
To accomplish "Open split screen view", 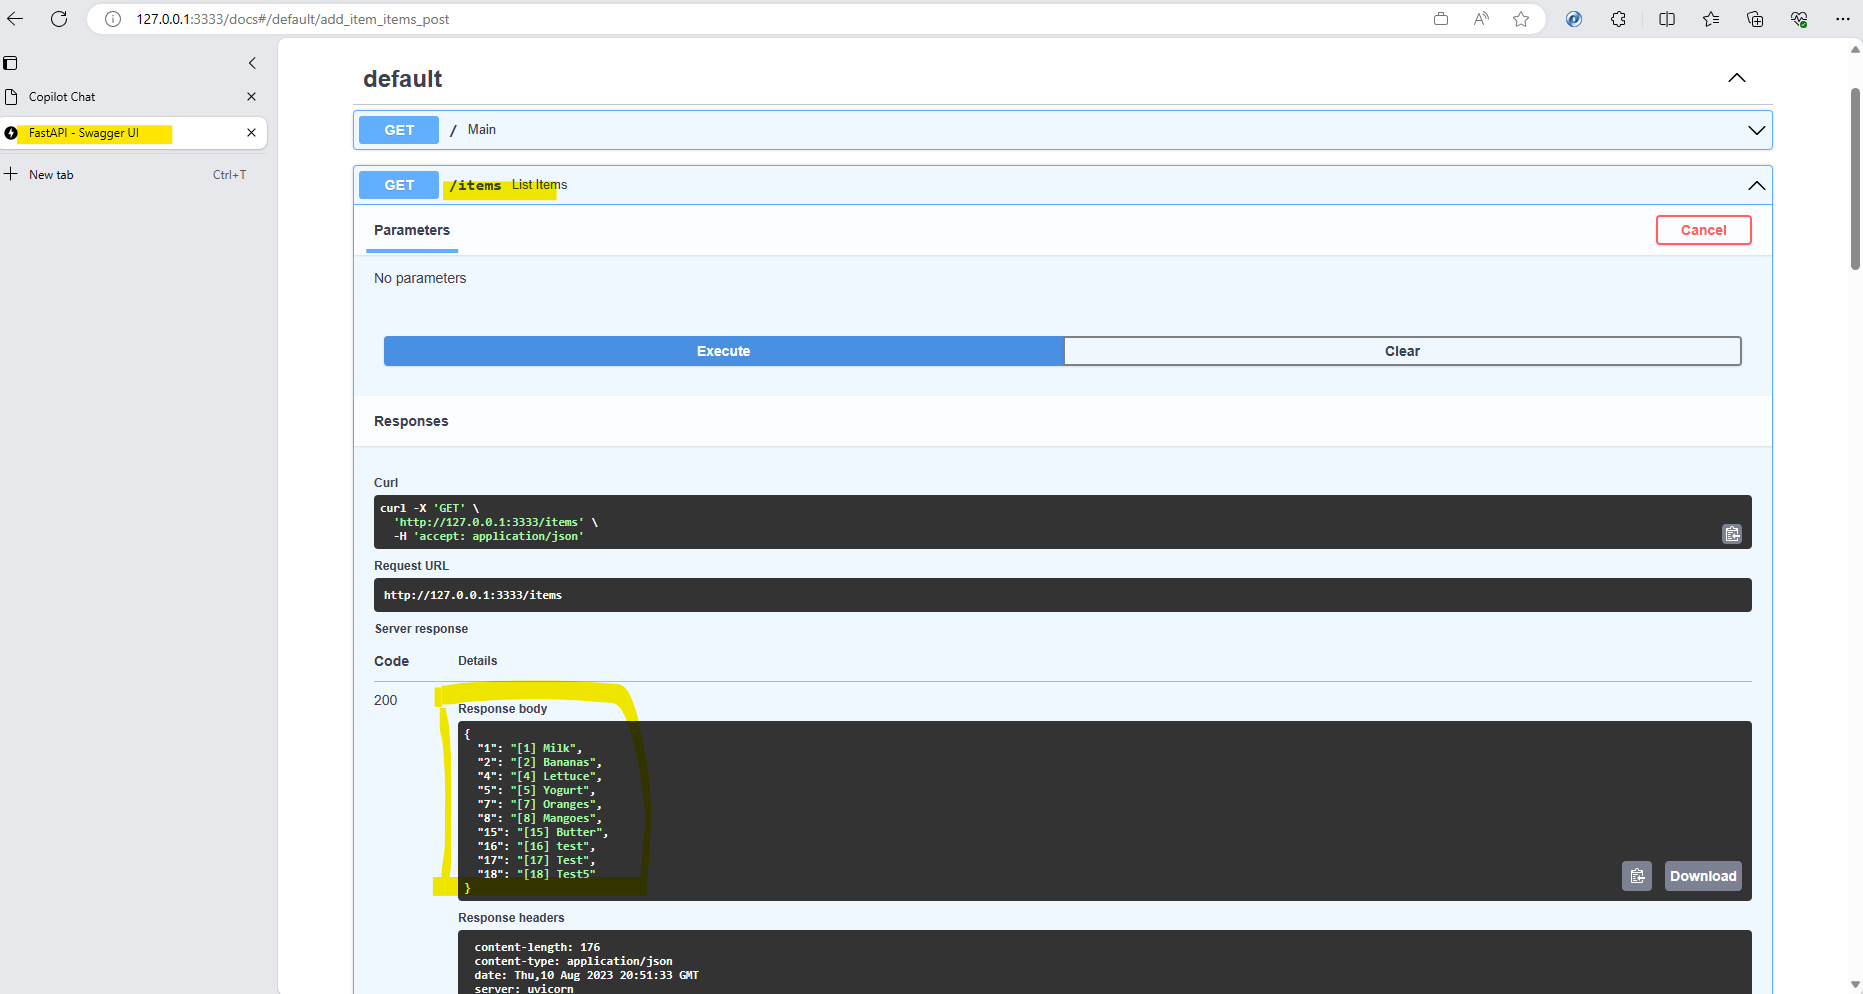I will tap(1666, 19).
